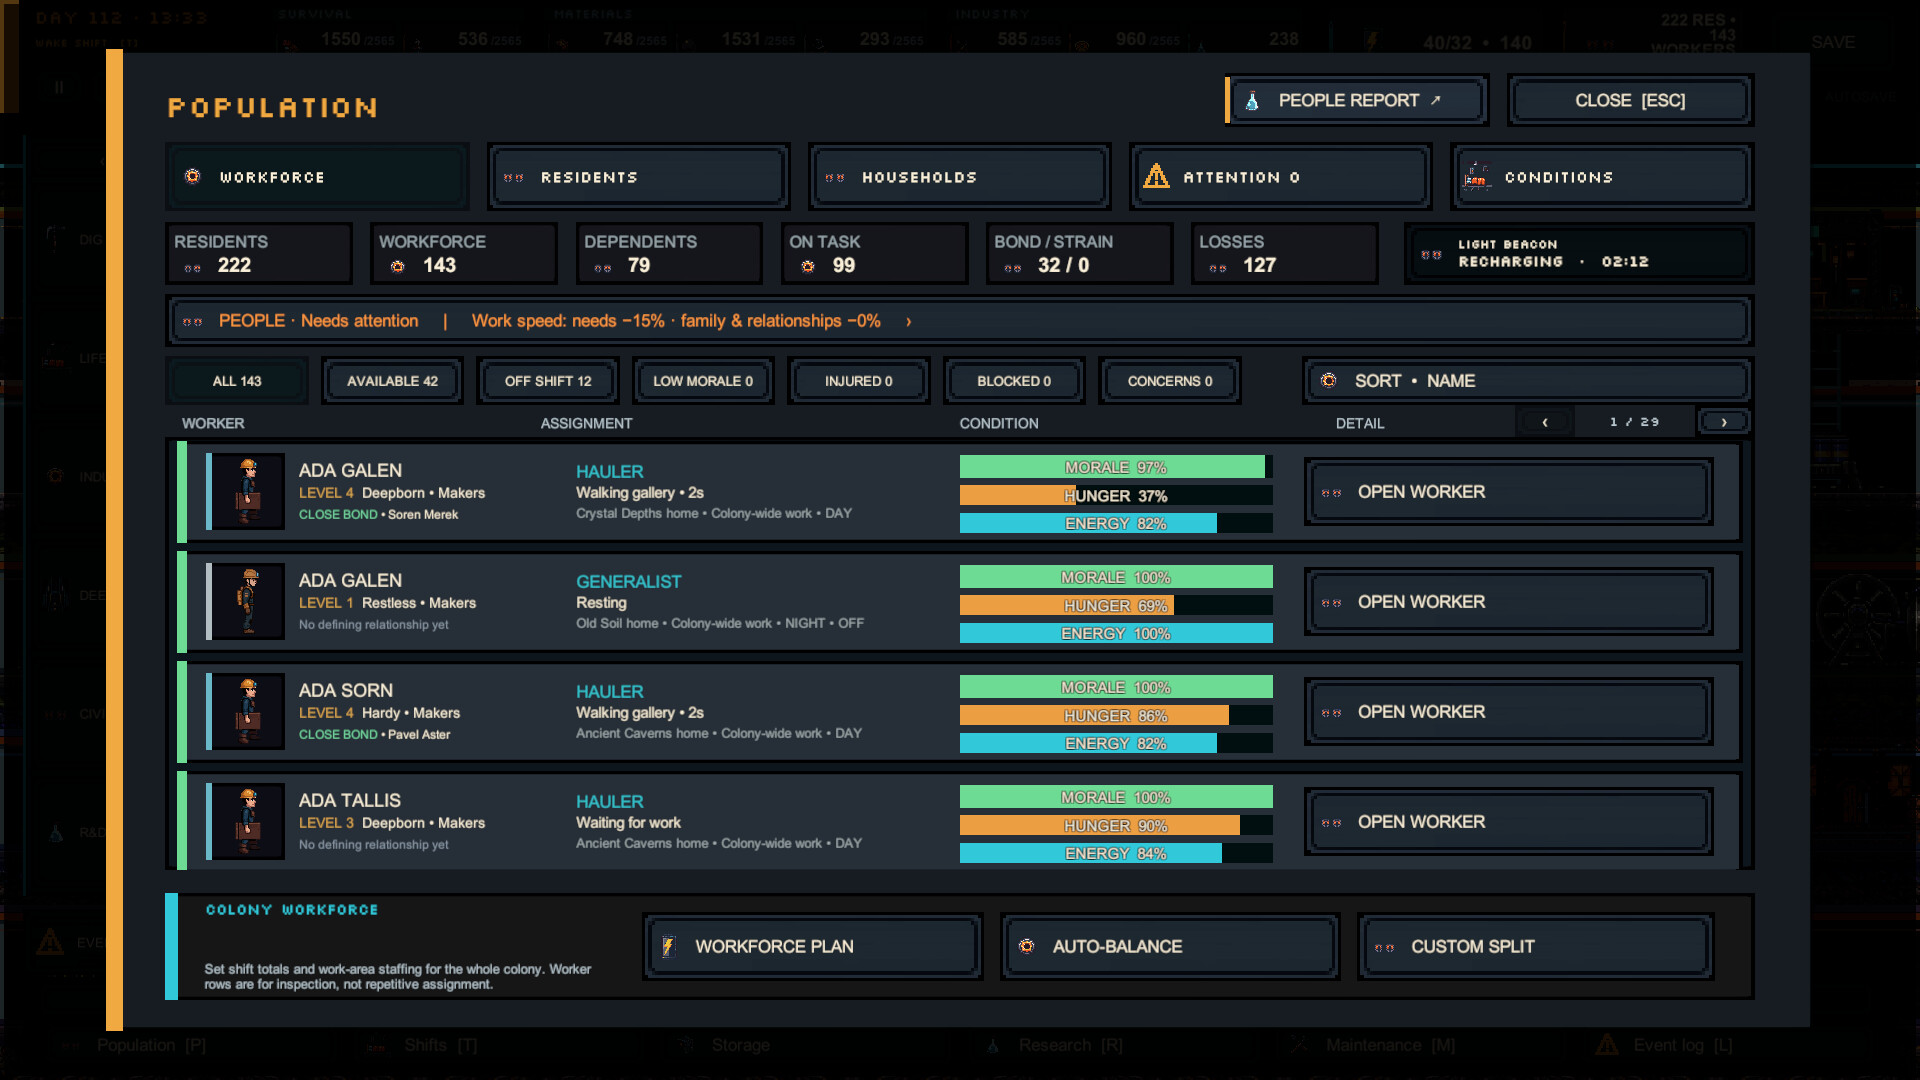
Task: Click Ada Tallis's Energy 84% bar
Action: click(x=1116, y=854)
